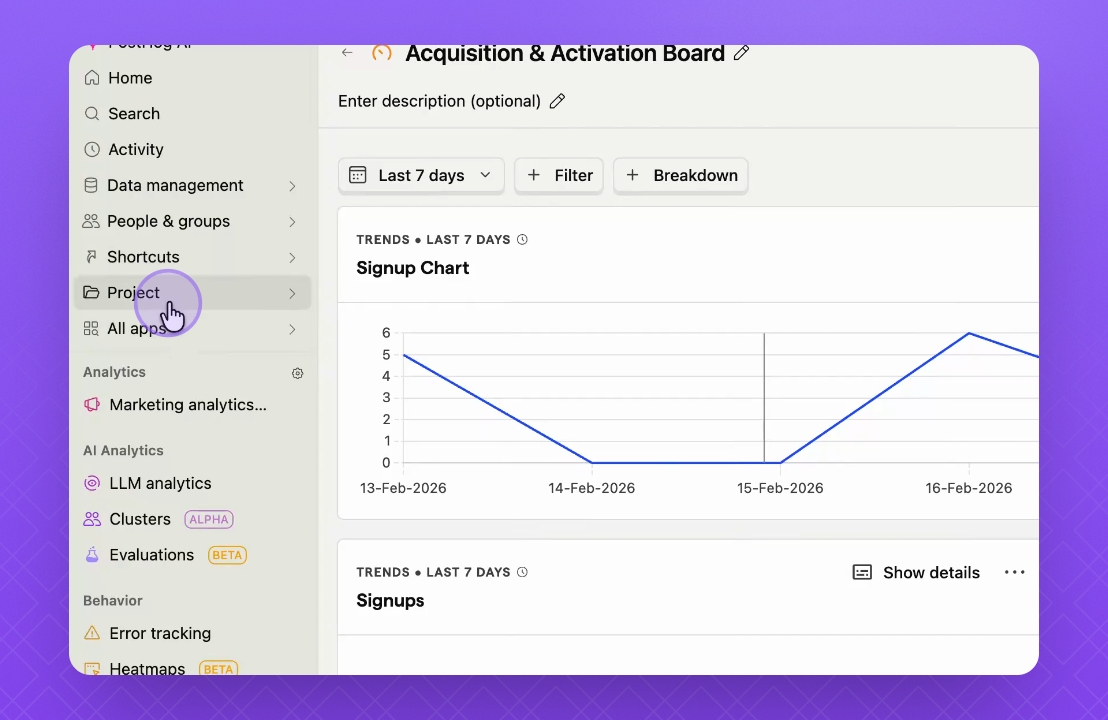The height and width of the screenshot is (720, 1108).
Task: Click the LLM analytics icon
Action: [x=92, y=483]
